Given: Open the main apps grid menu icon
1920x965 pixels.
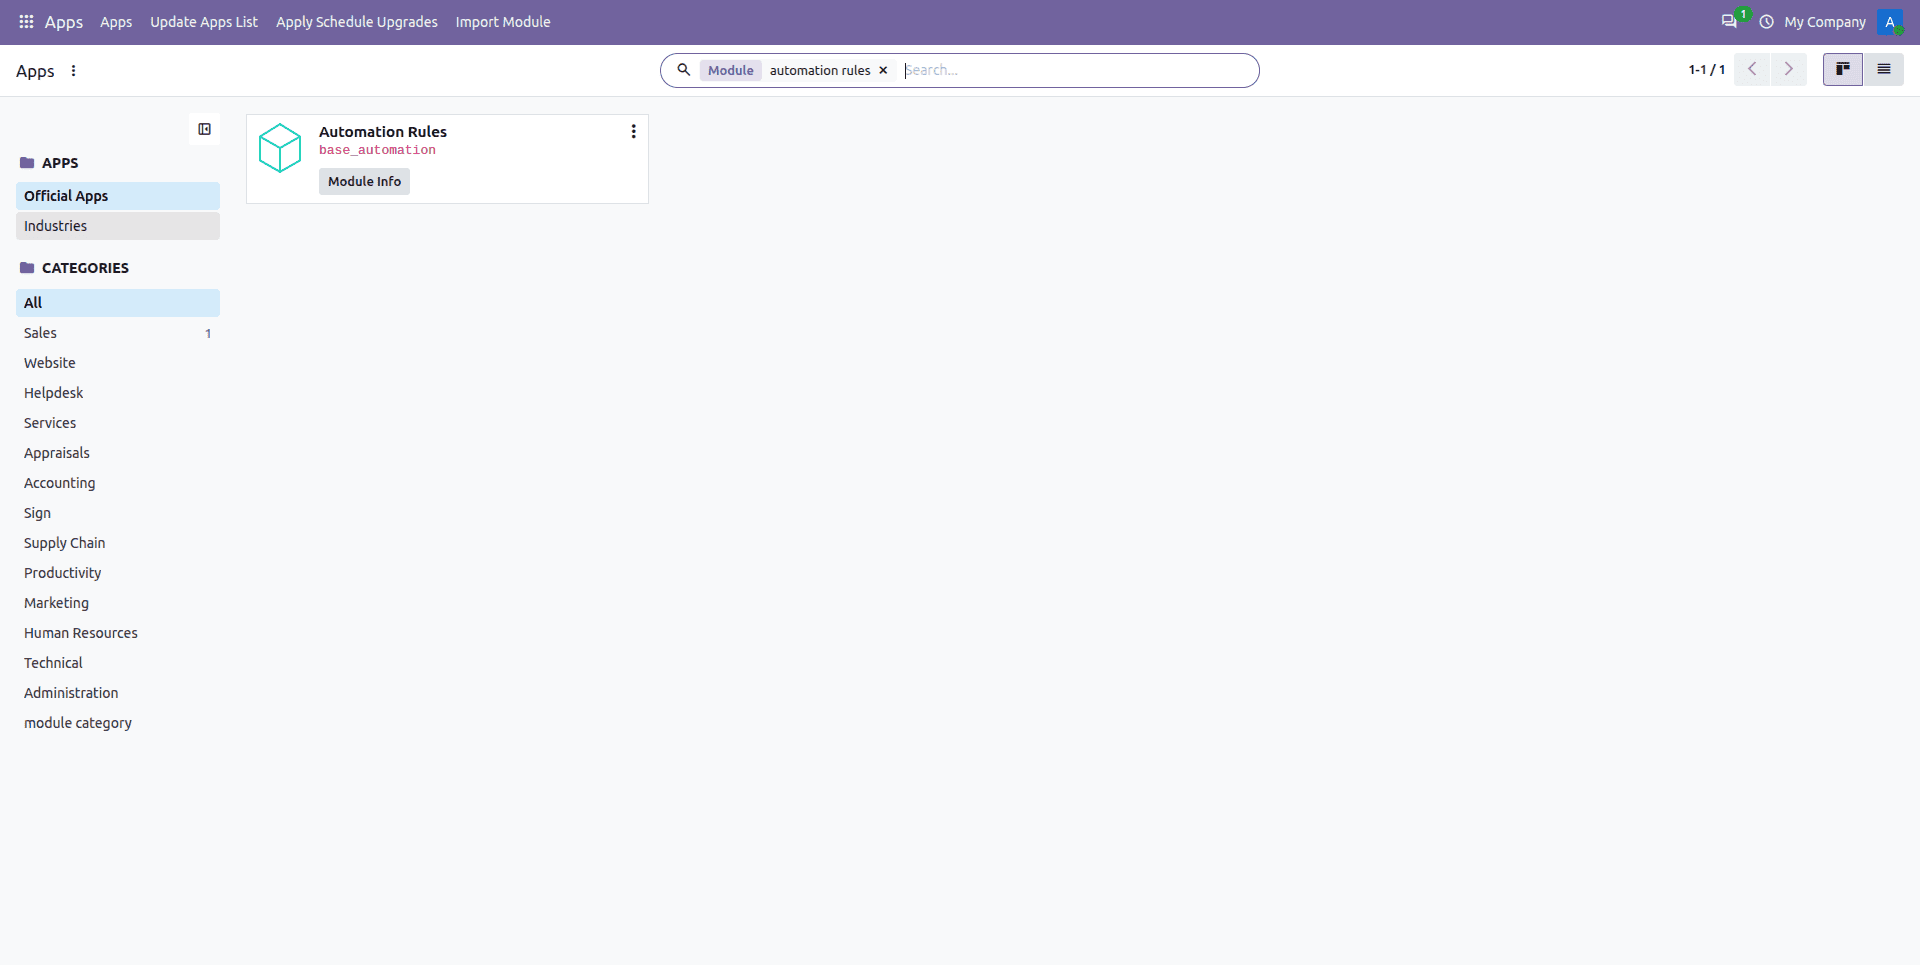Looking at the screenshot, I should pyautogui.click(x=27, y=22).
